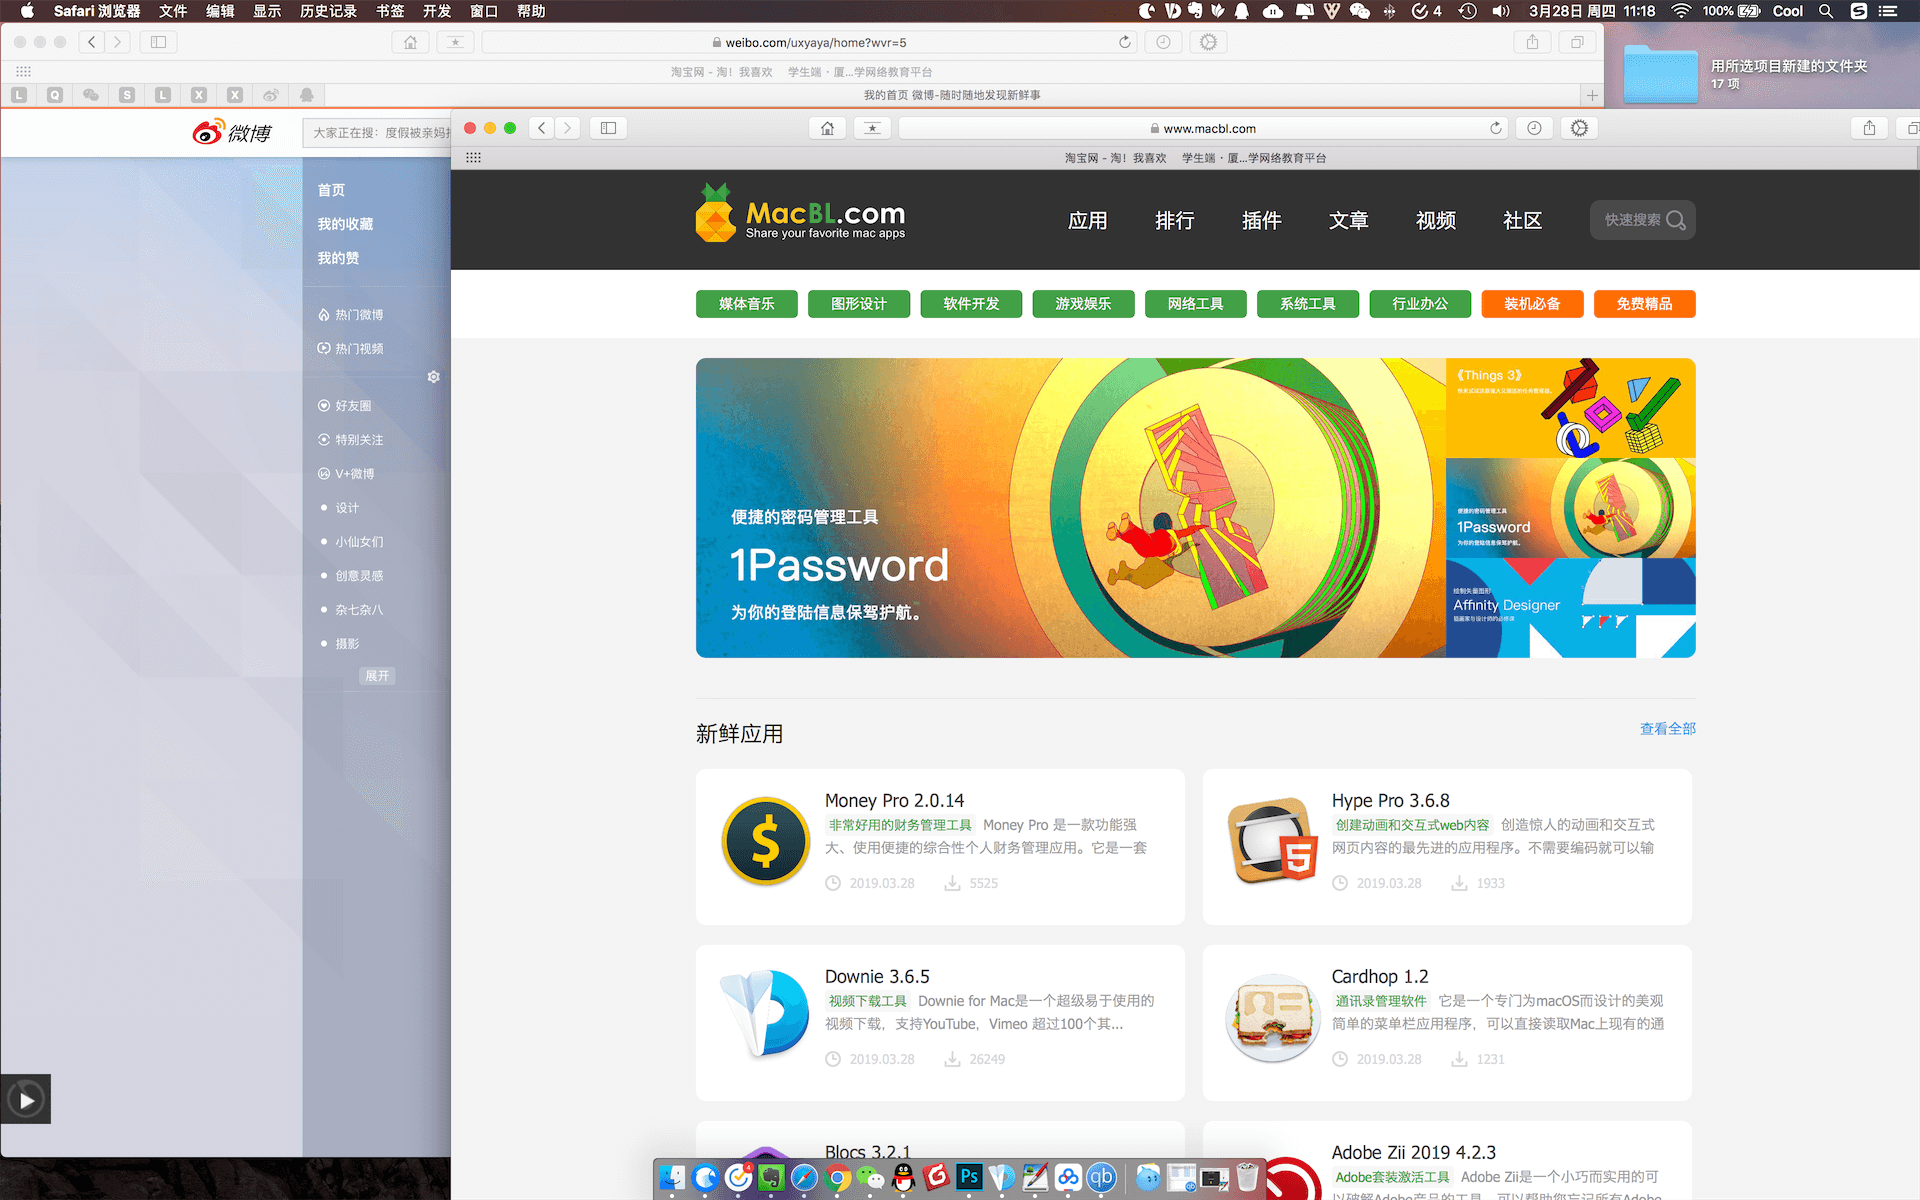Open the Weibo sidebar group settings gear
This screenshot has width=1920, height=1200.
coord(434,377)
